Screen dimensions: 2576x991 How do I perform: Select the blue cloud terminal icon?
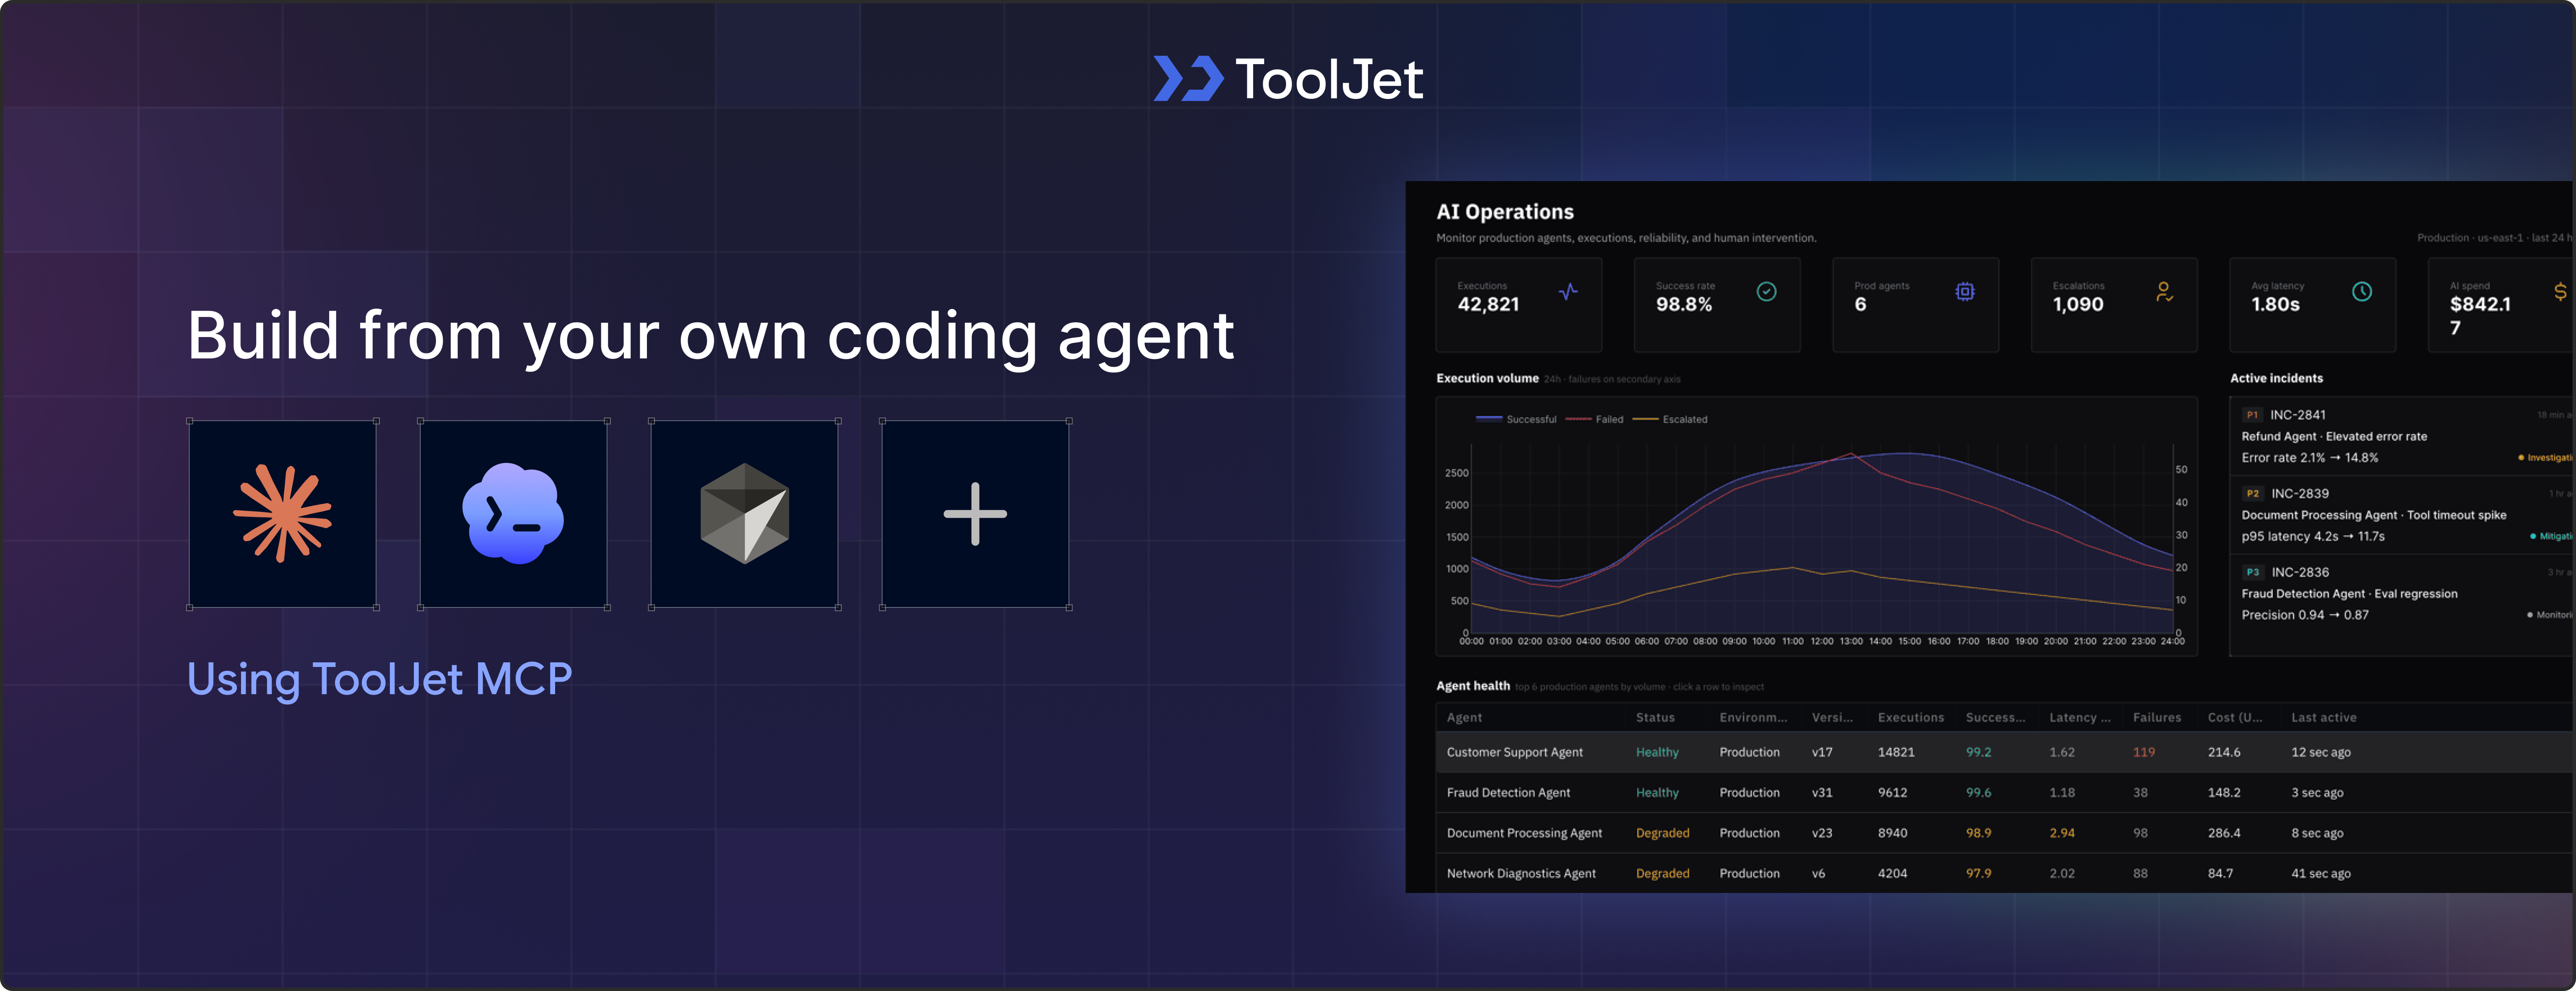point(514,513)
